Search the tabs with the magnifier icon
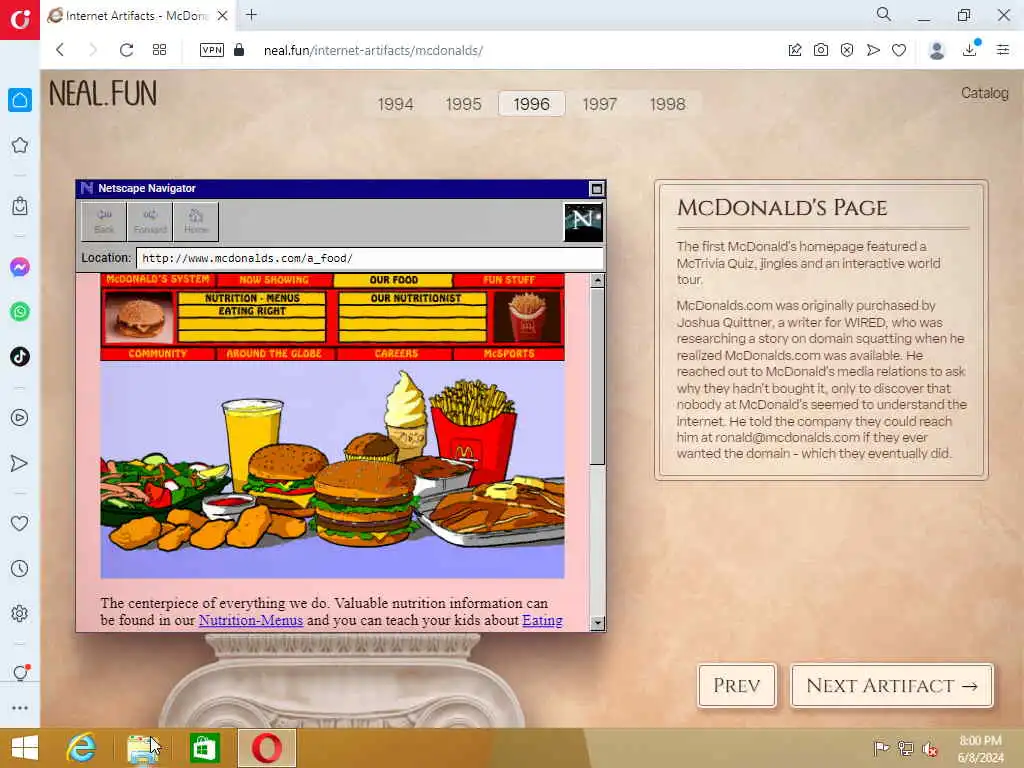 [884, 14]
